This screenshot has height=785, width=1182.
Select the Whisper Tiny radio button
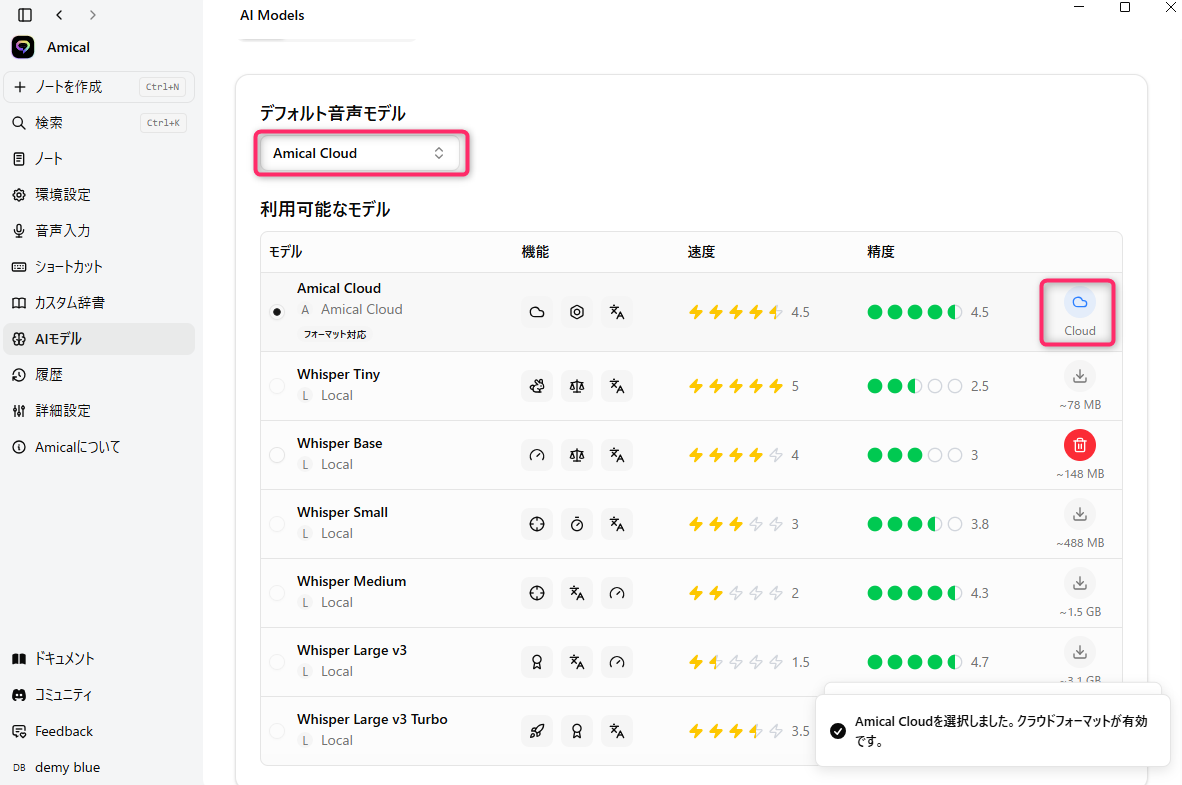point(277,386)
